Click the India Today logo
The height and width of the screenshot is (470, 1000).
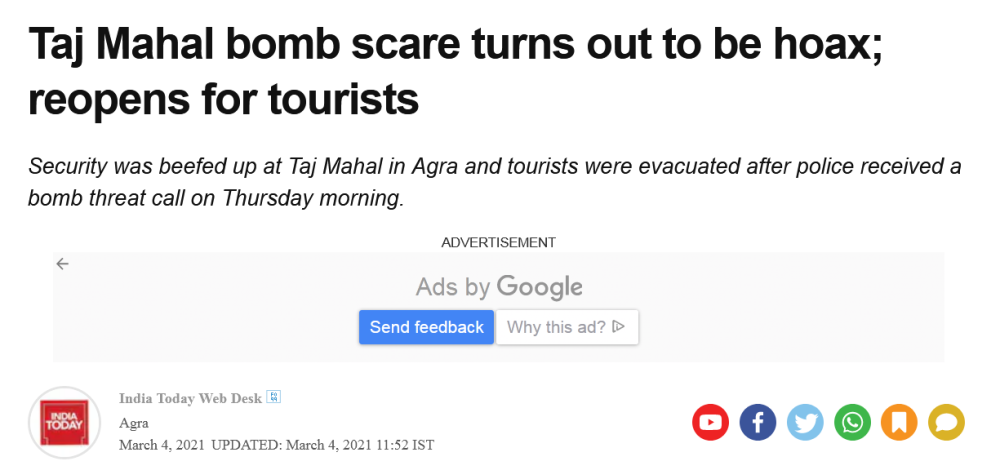point(65,421)
